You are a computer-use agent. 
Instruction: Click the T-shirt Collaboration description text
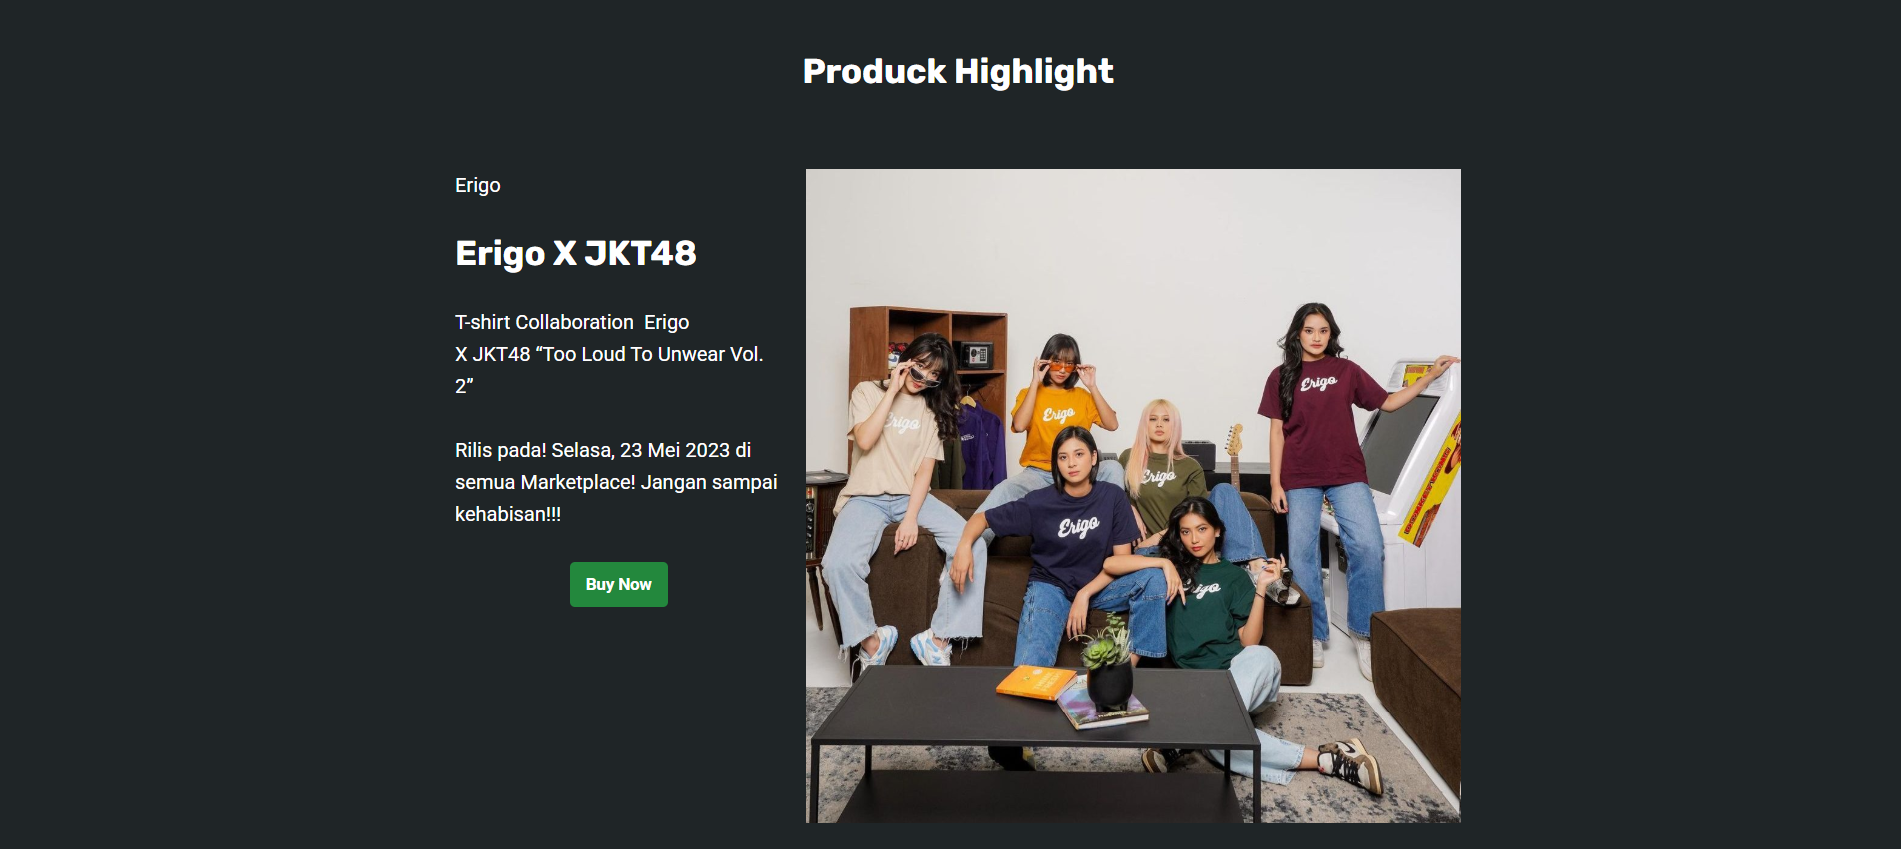[x=609, y=354]
